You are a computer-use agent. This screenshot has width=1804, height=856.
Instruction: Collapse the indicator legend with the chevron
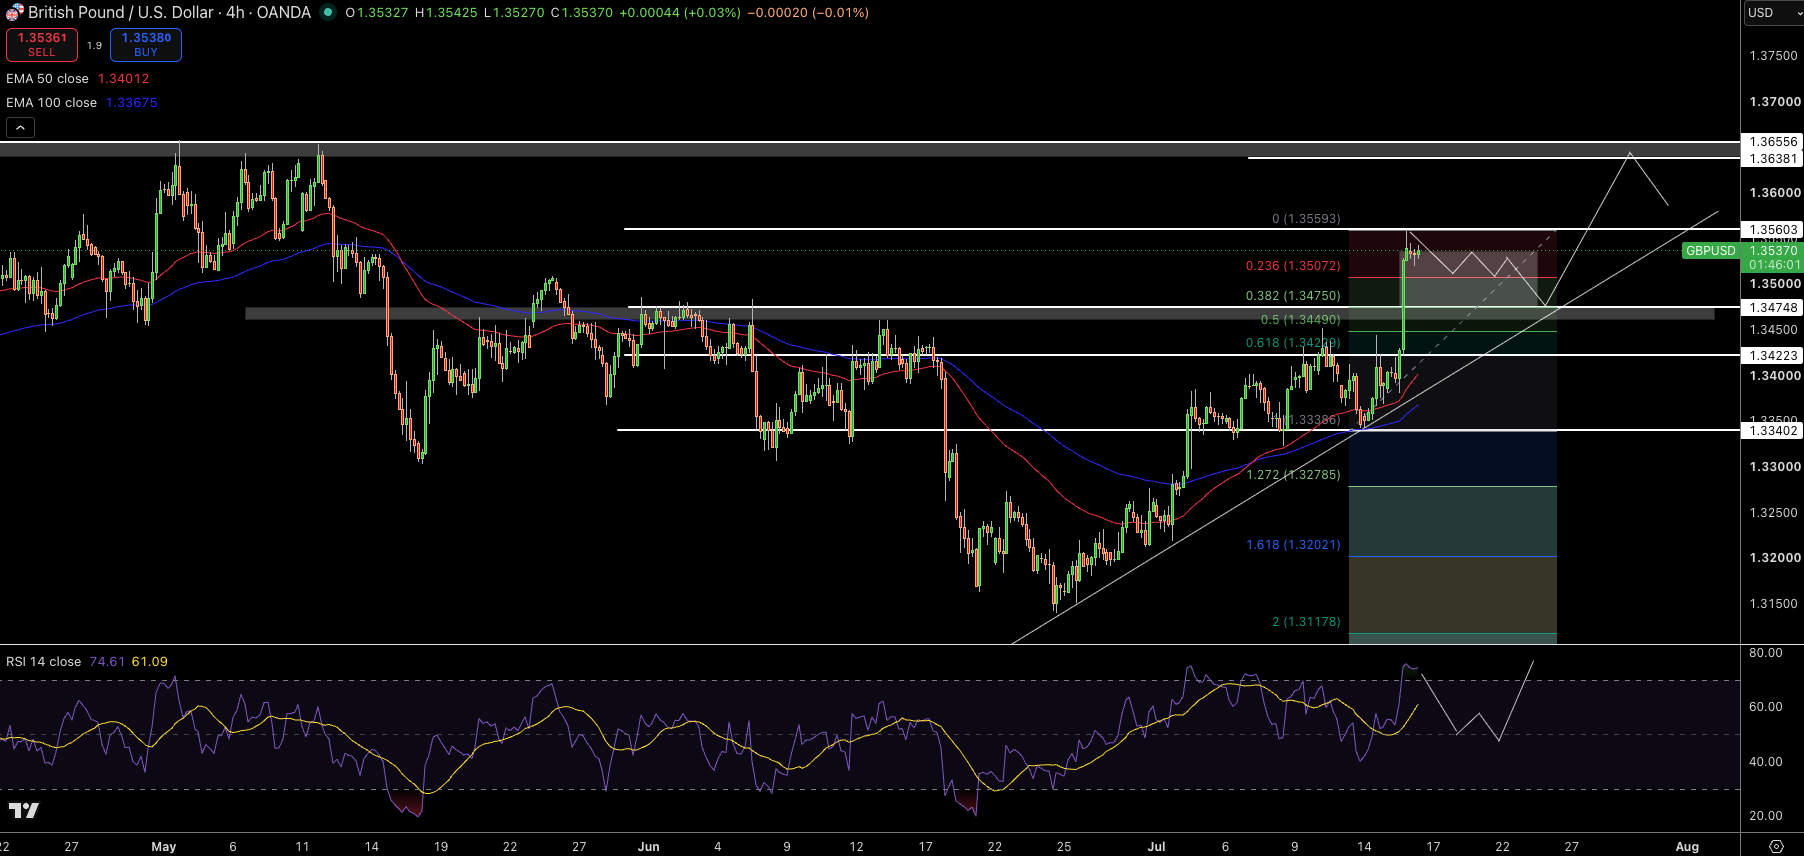(x=20, y=127)
